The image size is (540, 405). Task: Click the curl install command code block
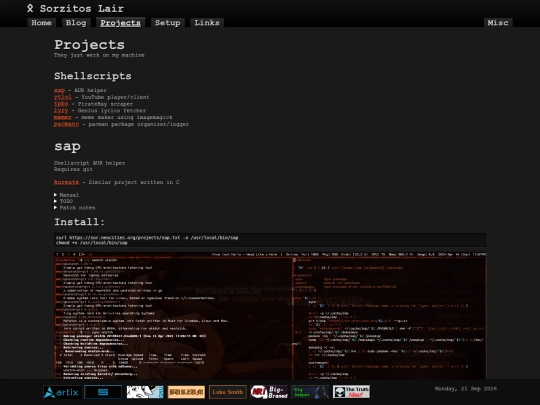270,240
